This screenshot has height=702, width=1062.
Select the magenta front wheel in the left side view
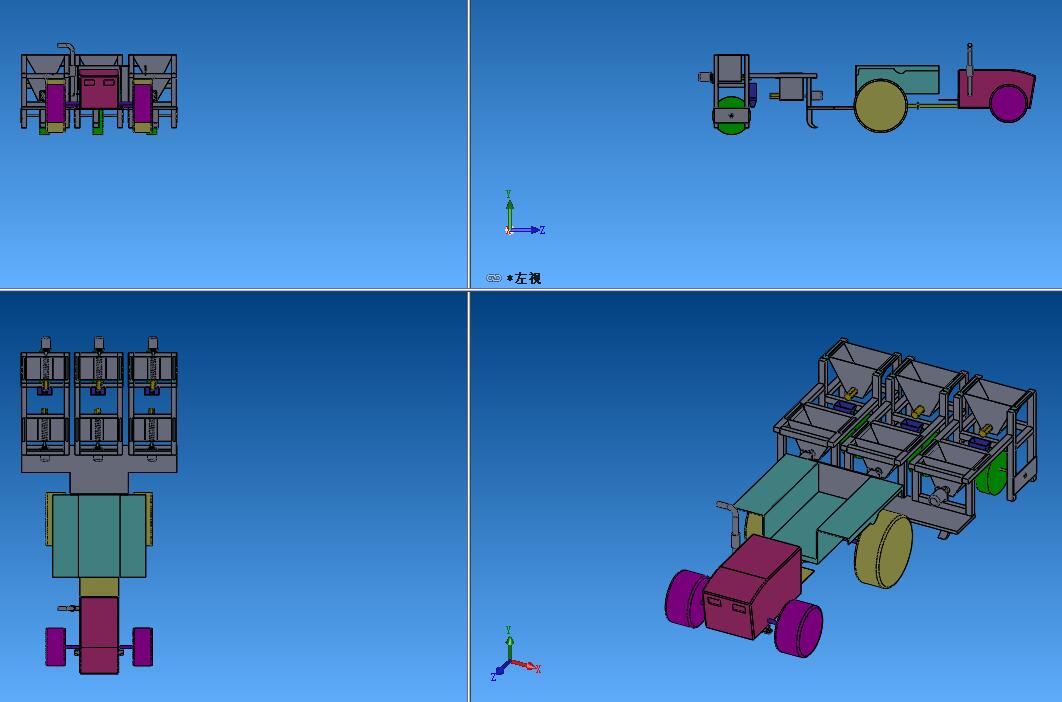[1008, 104]
